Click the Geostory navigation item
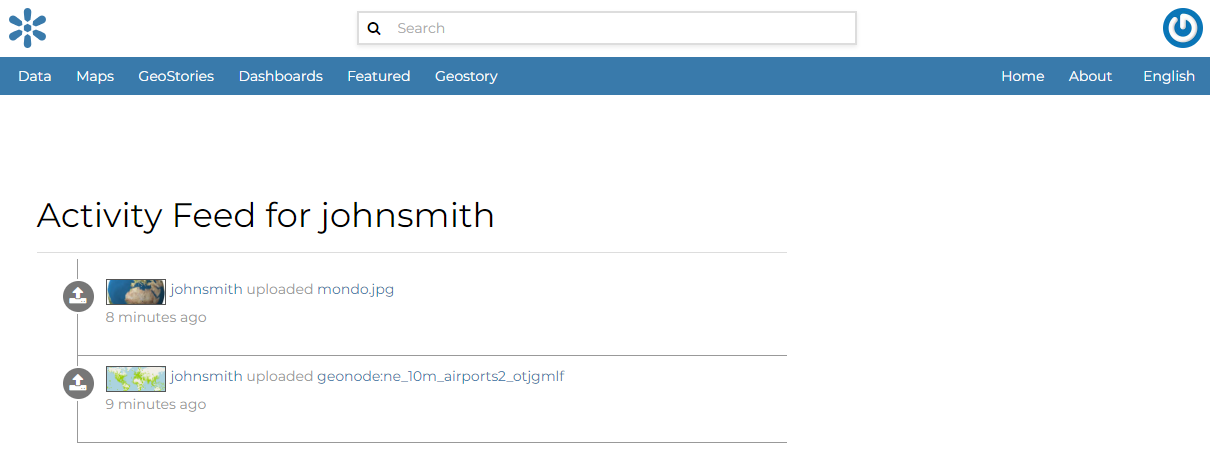The height and width of the screenshot is (461, 1210). coord(466,76)
